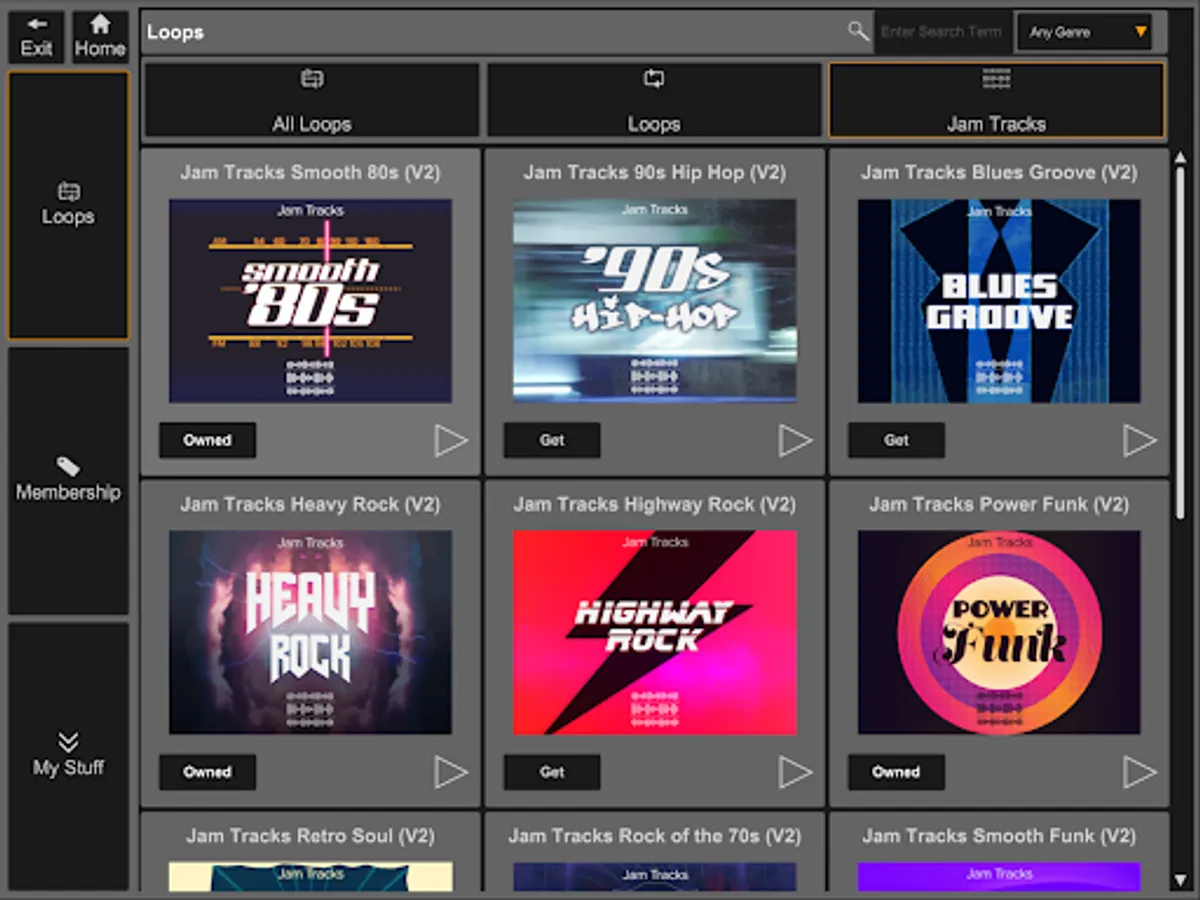Image resolution: width=1200 pixels, height=900 pixels.
Task: Switch to the All Loops tab
Action: pos(312,100)
